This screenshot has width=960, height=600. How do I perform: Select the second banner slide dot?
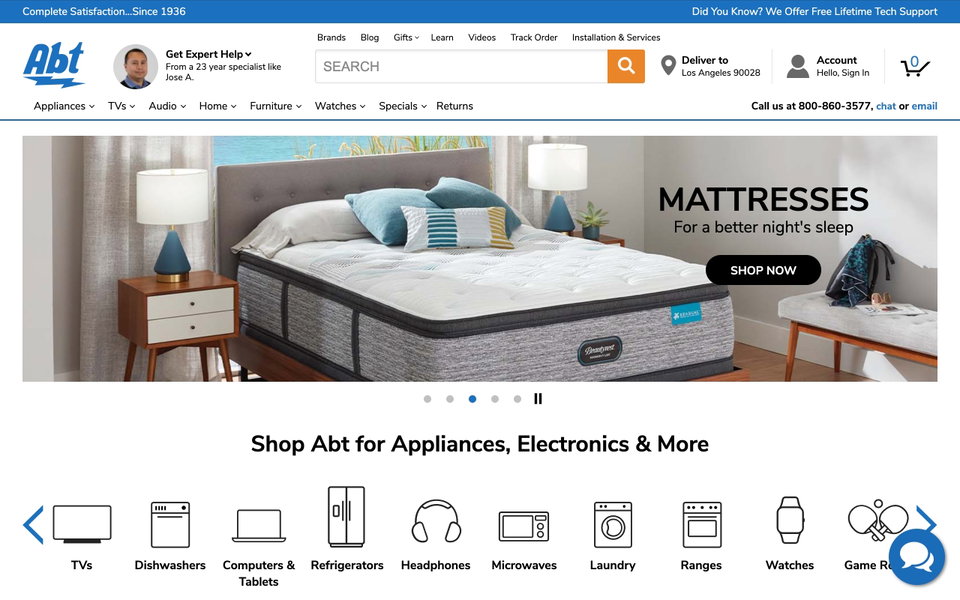coord(450,399)
